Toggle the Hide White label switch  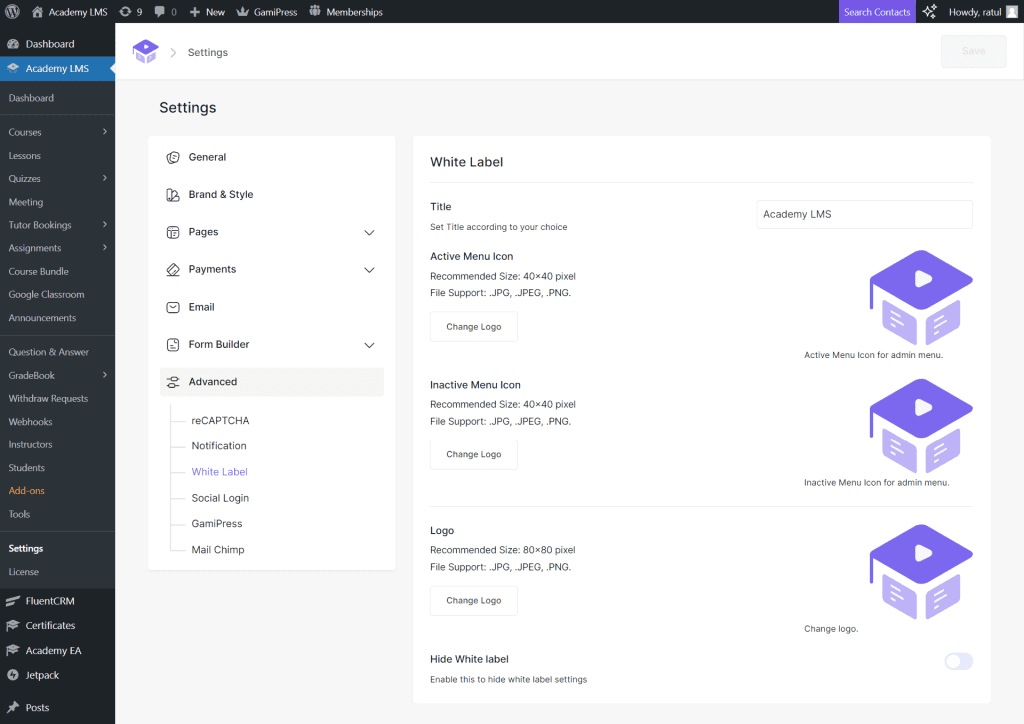coord(957,661)
